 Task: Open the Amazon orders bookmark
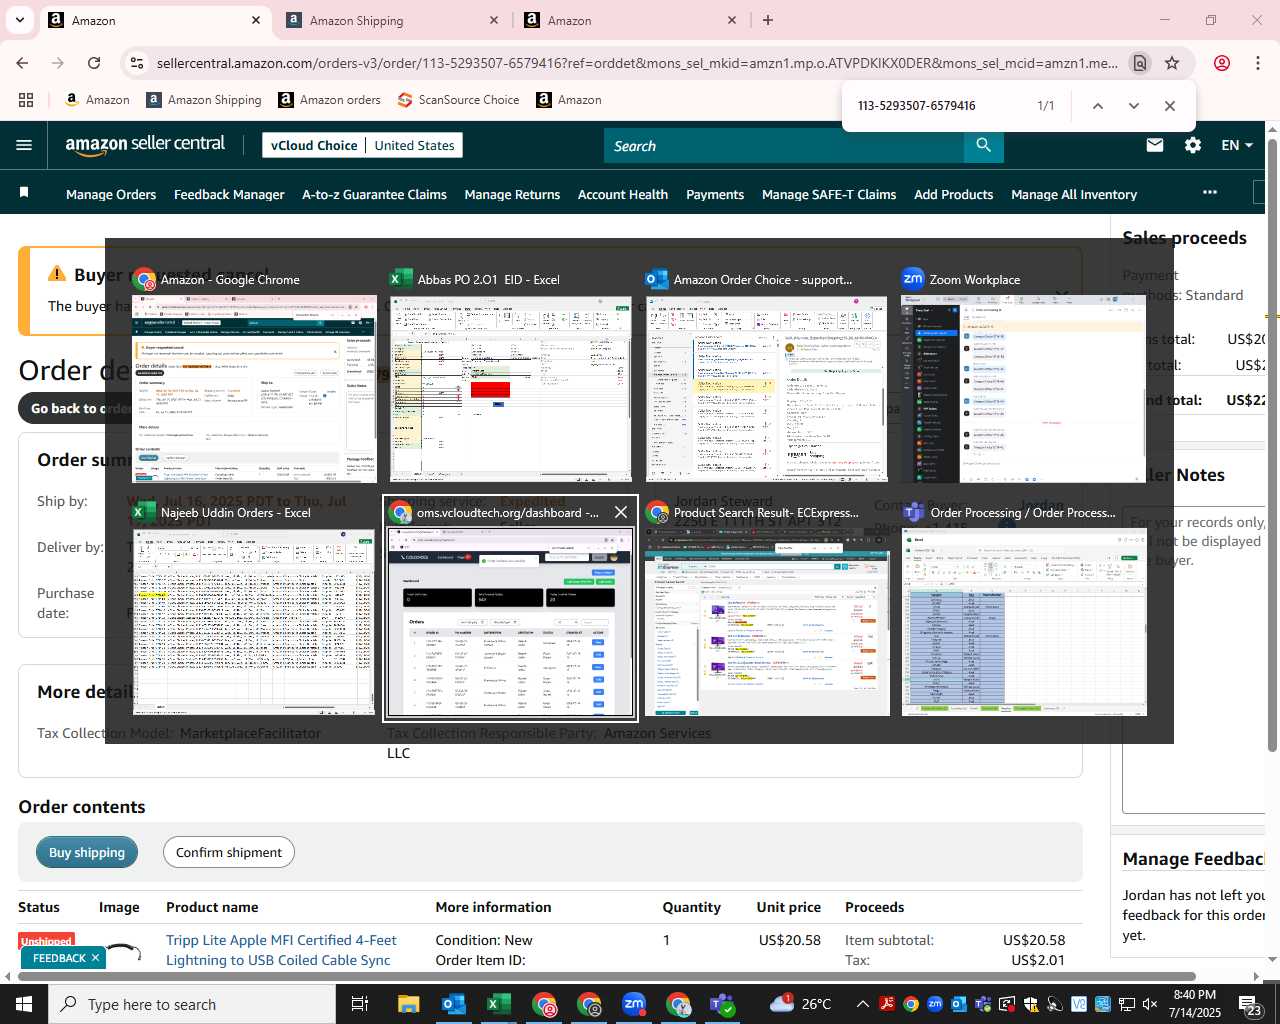coord(329,100)
